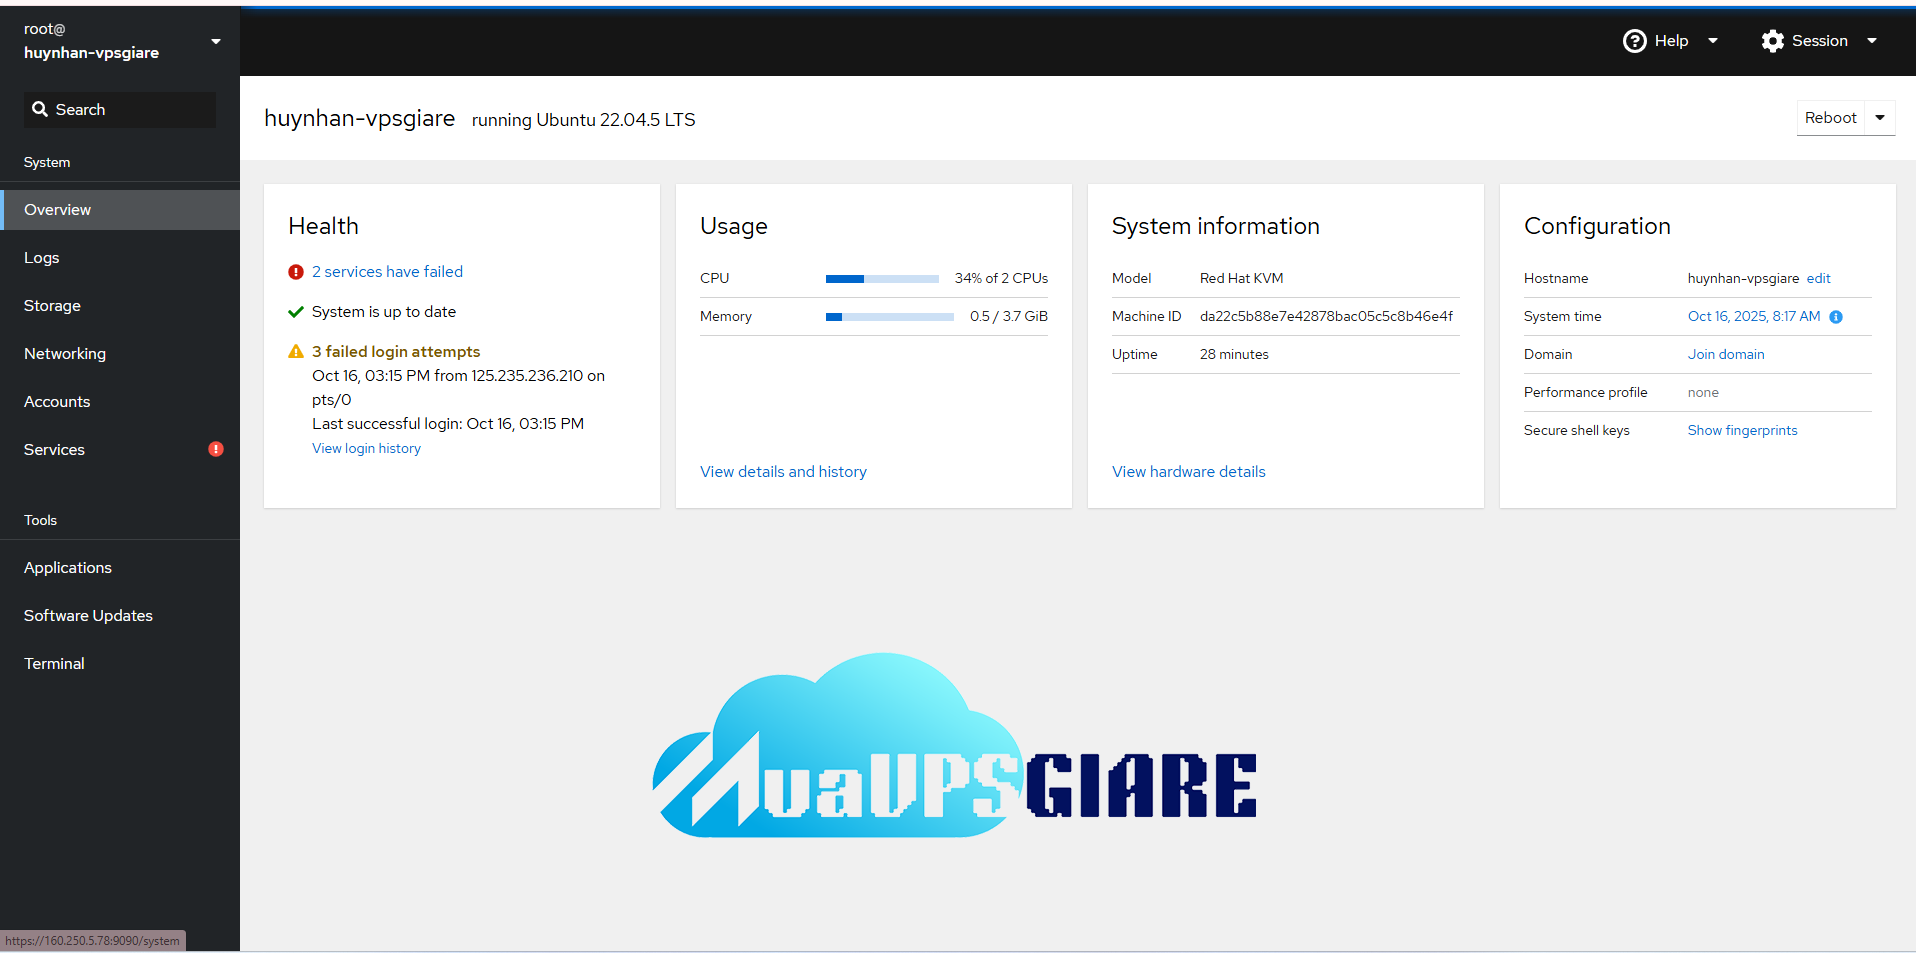Click the Services red alert badge in sidebar
This screenshot has width=1916, height=953.
[x=215, y=449]
